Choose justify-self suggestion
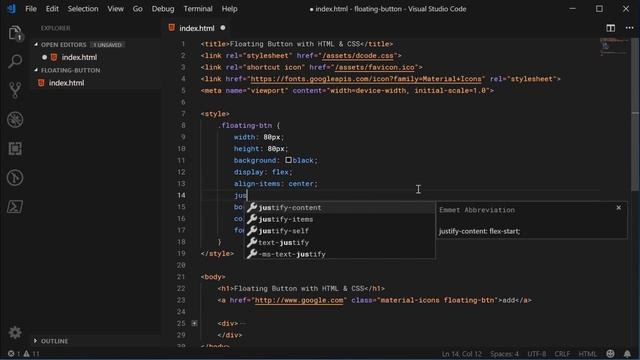The width and height of the screenshot is (640, 360). pyautogui.click(x=340, y=231)
